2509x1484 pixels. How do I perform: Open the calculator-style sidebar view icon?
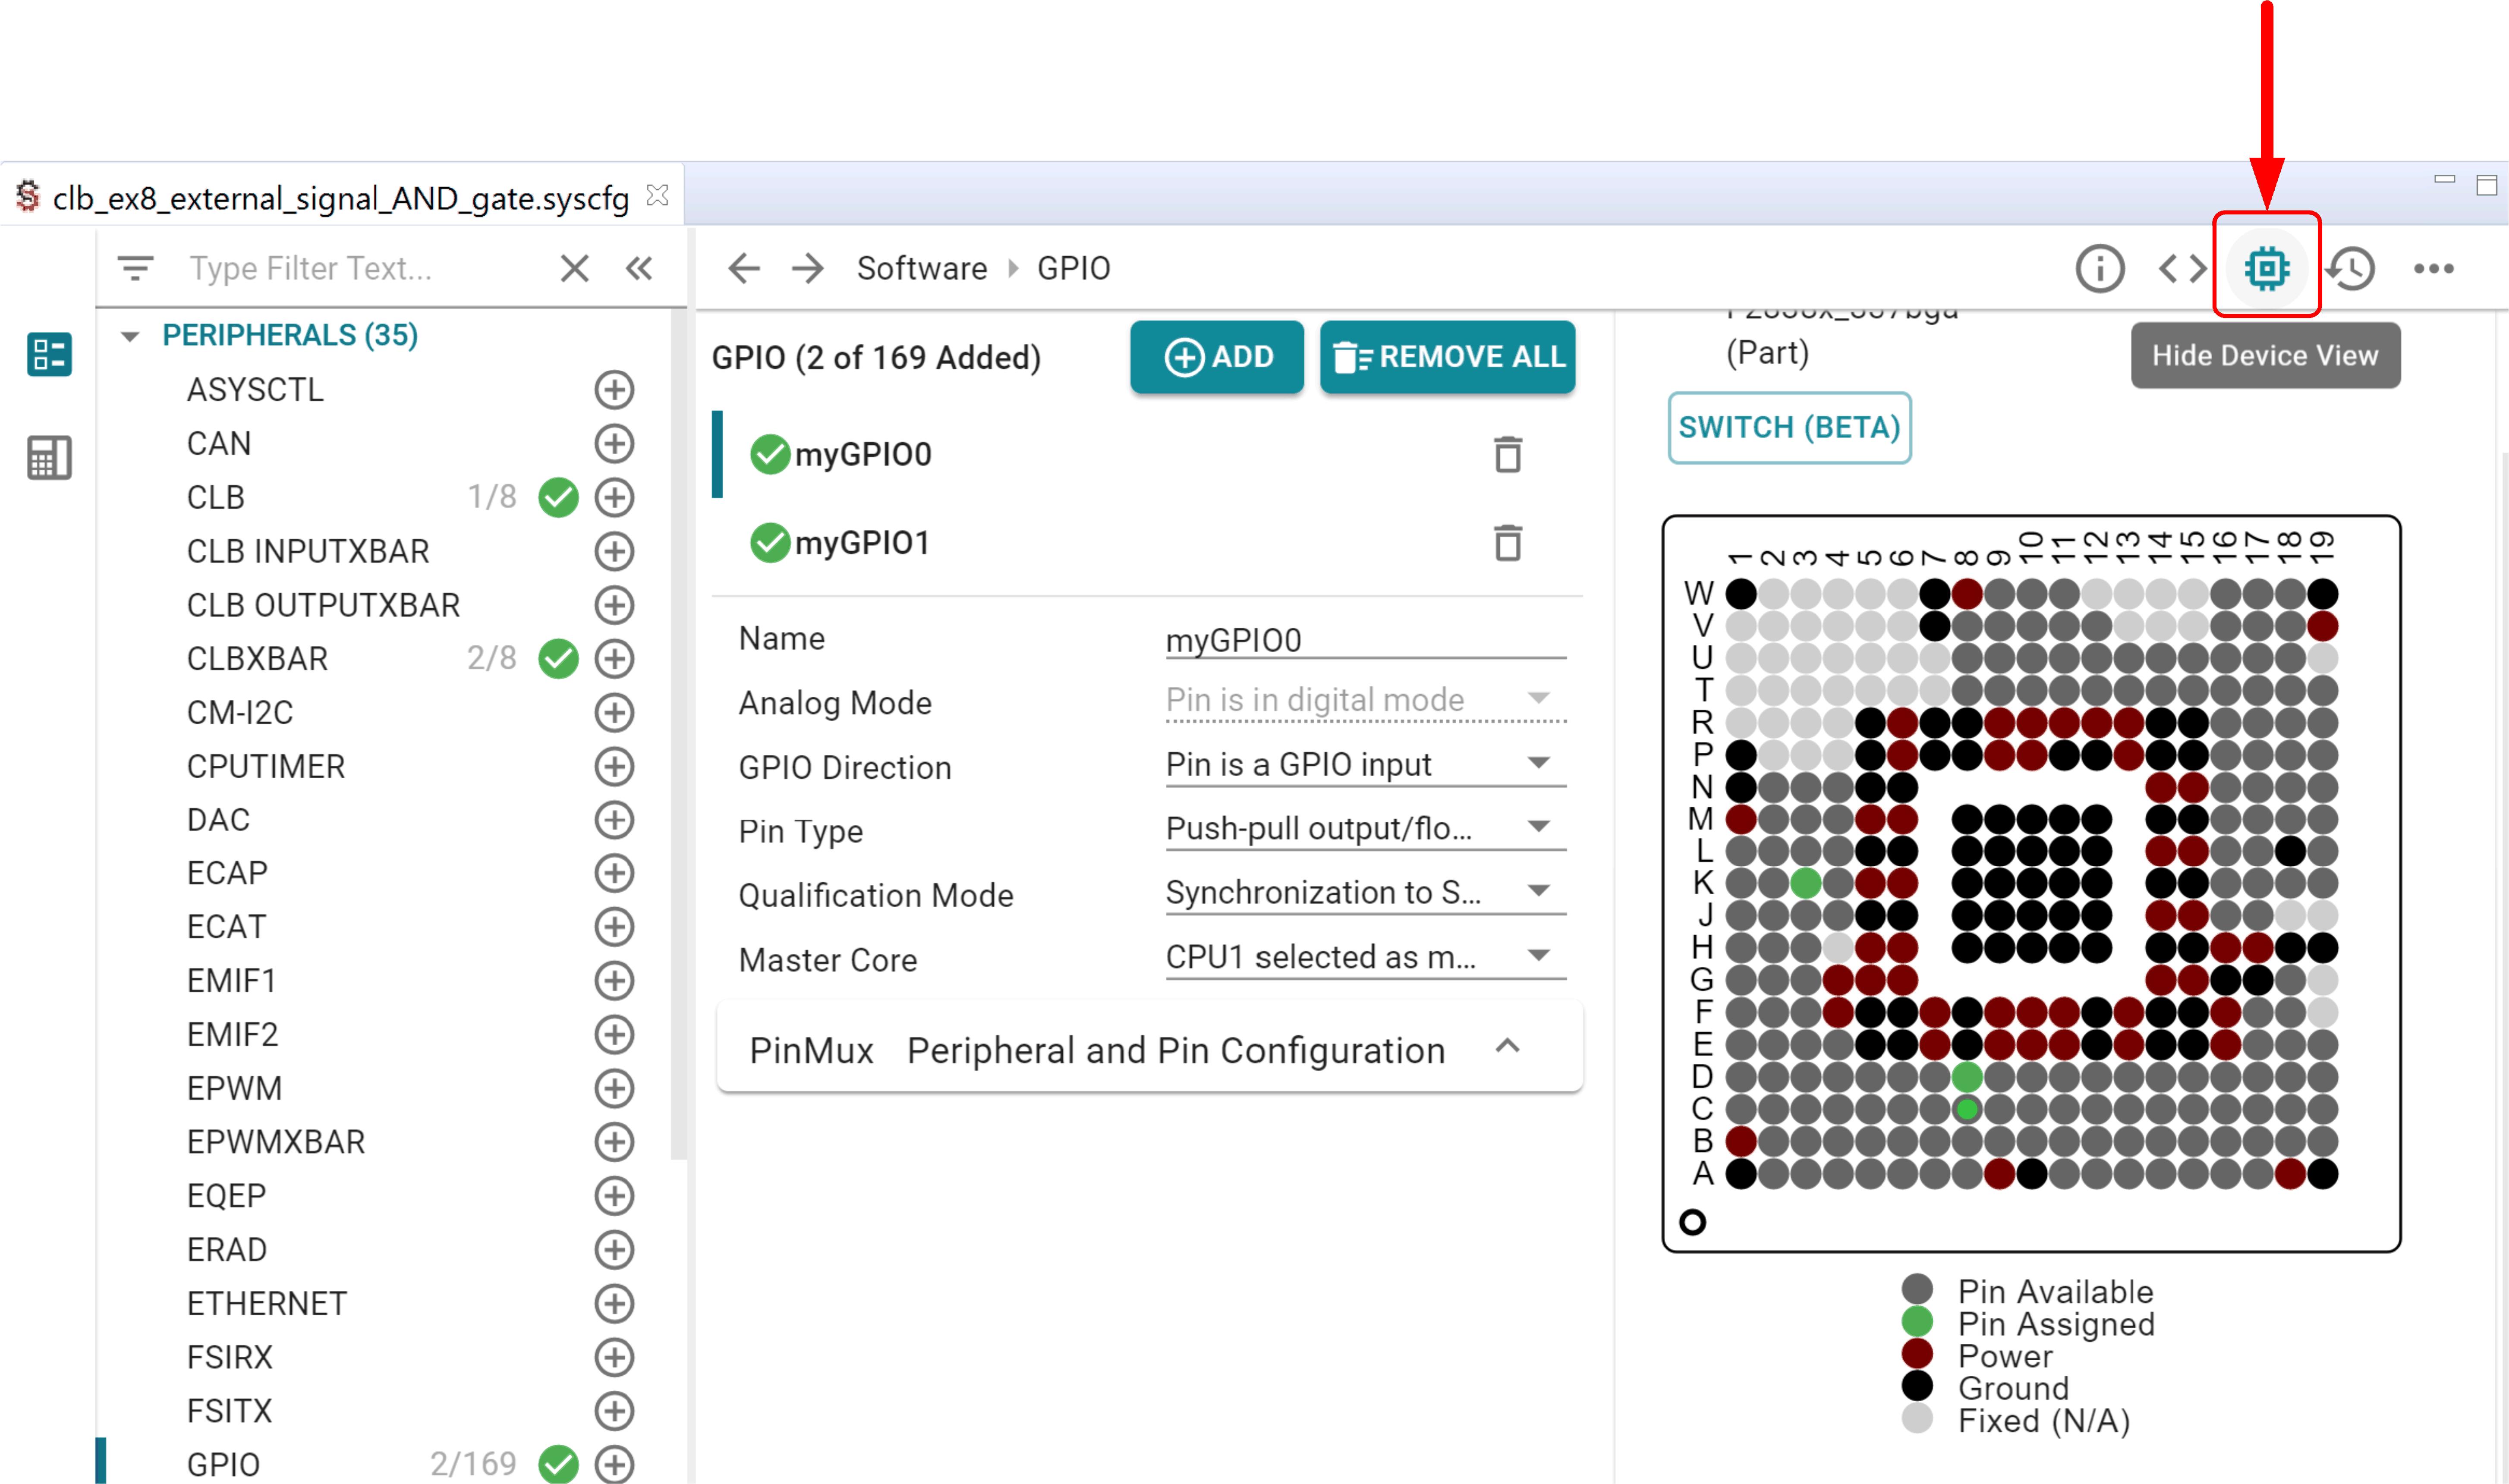[49, 458]
